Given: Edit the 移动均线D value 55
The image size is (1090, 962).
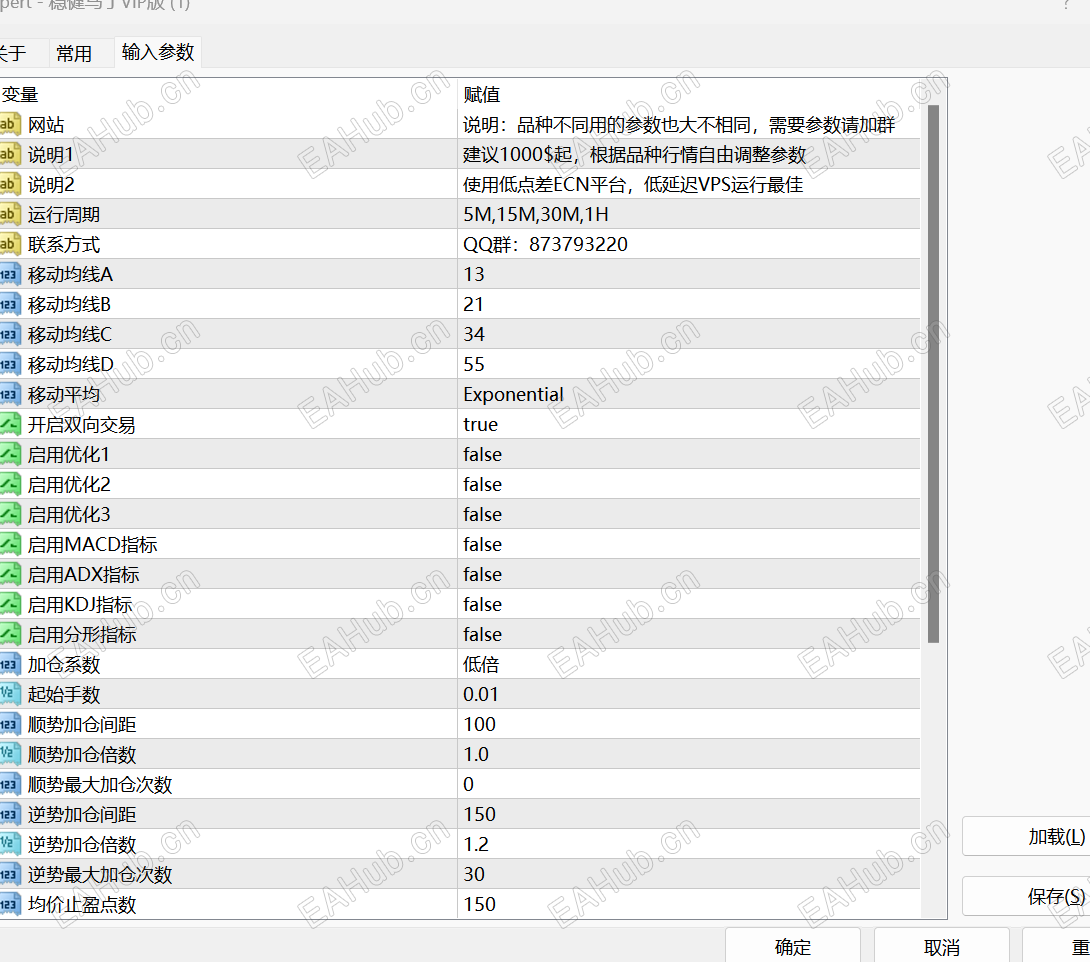Looking at the screenshot, I should coord(688,364).
